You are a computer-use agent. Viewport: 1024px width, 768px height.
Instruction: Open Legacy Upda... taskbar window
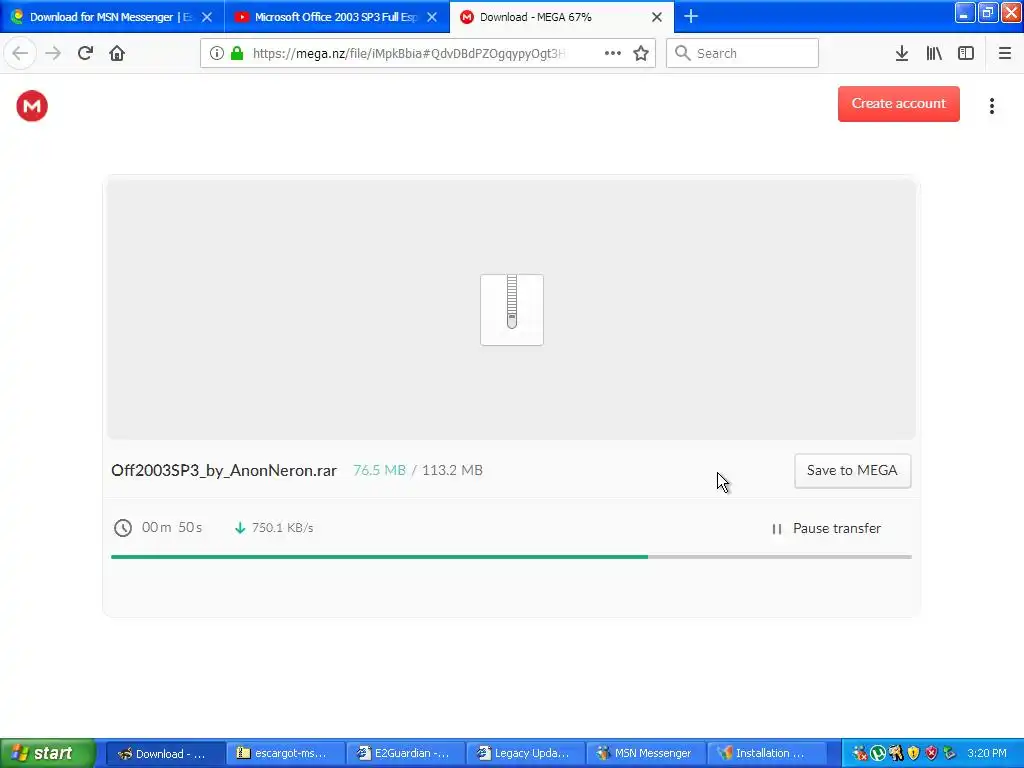coord(525,753)
